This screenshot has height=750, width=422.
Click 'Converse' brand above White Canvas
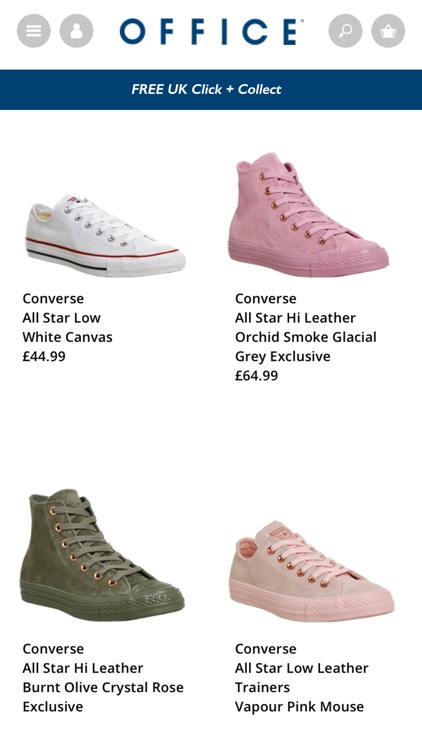tap(53, 298)
